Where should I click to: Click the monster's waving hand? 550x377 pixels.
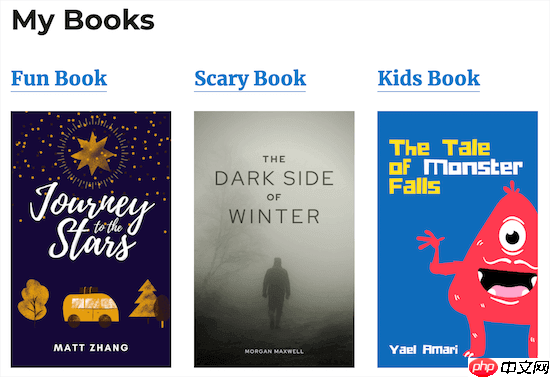coord(430,241)
